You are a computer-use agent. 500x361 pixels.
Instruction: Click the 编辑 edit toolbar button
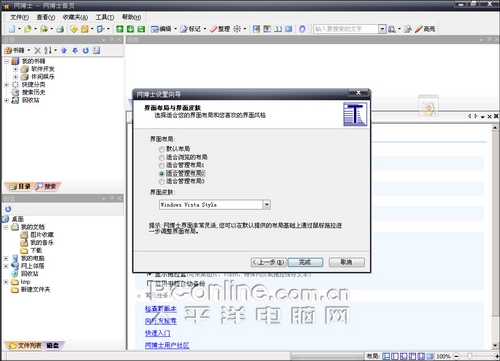[x=161, y=29]
